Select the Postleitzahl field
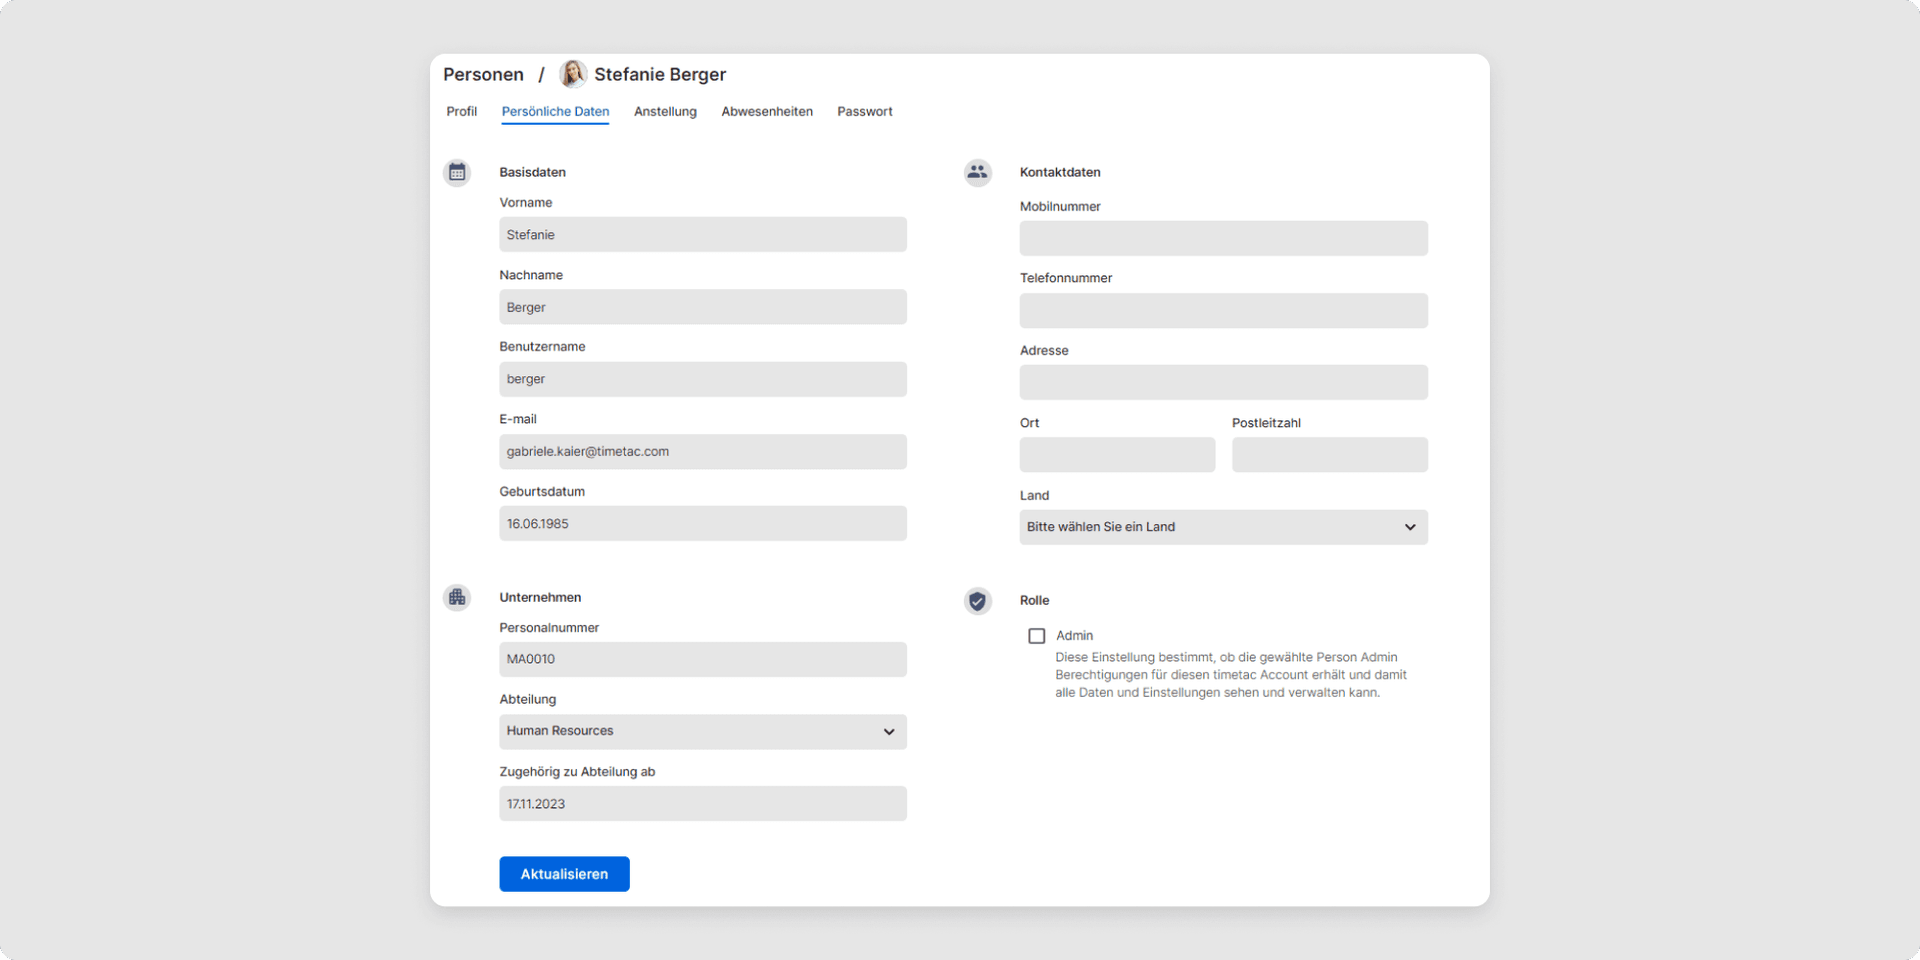Viewport: 1920px width, 960px height. click(x=1329, y=455)
